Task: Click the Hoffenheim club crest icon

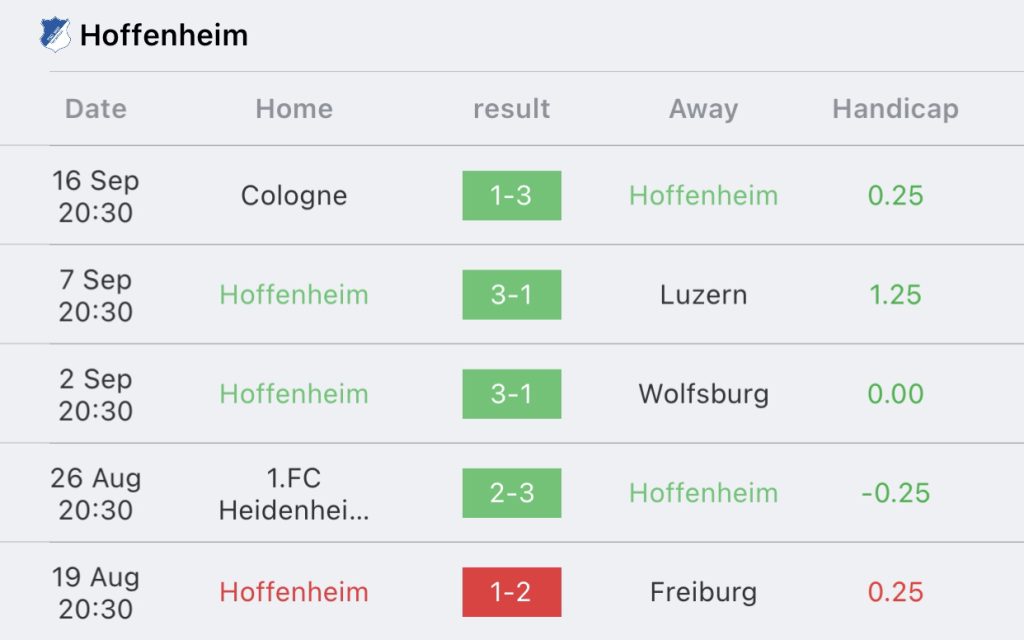Action: coord(55,36)
